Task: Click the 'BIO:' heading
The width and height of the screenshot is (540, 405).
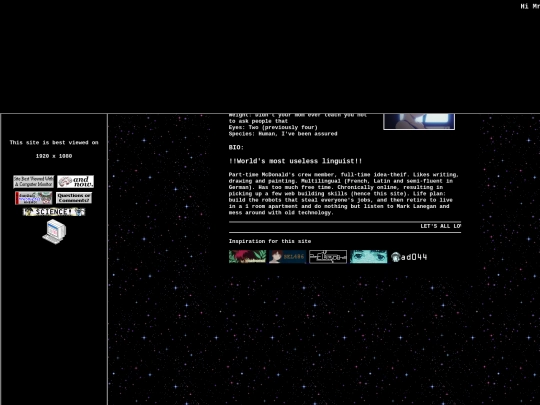Action: pyautogui.click(x=236, y=147)
